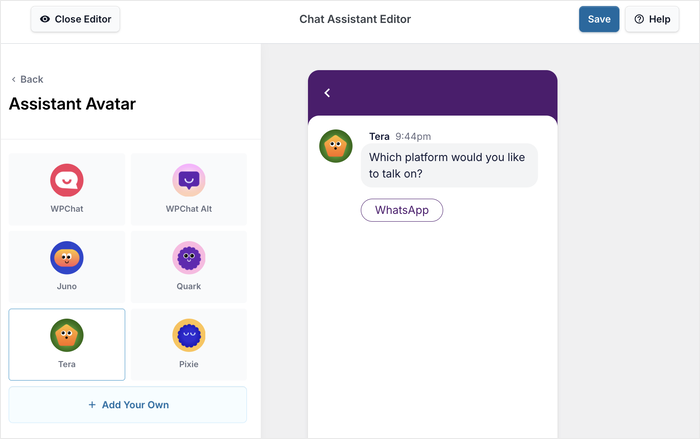Go back using the Back link
The image size is (700, 439).
[27, 79]
